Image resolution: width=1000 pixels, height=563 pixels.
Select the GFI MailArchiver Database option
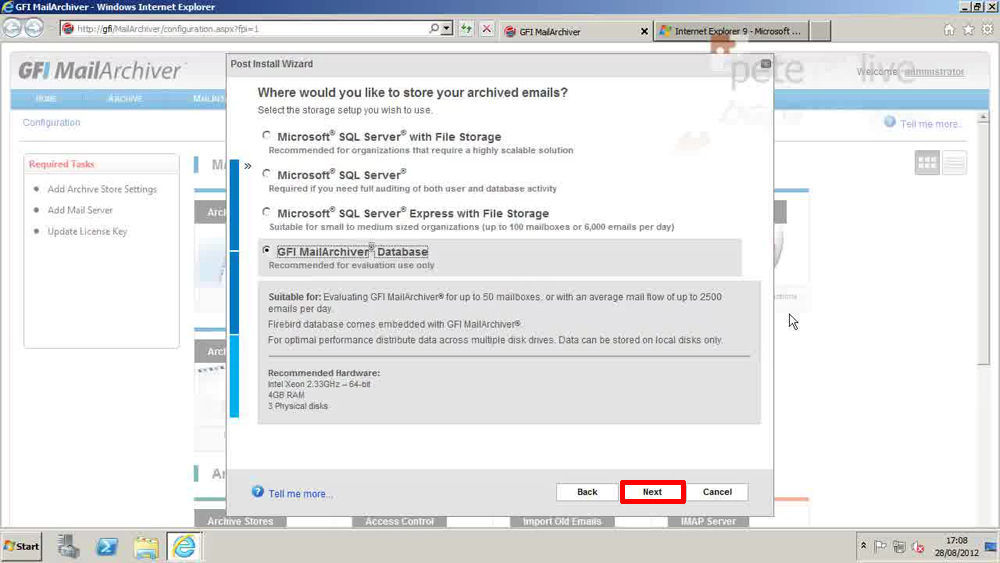pyautogui.click(x=266, y=250)
